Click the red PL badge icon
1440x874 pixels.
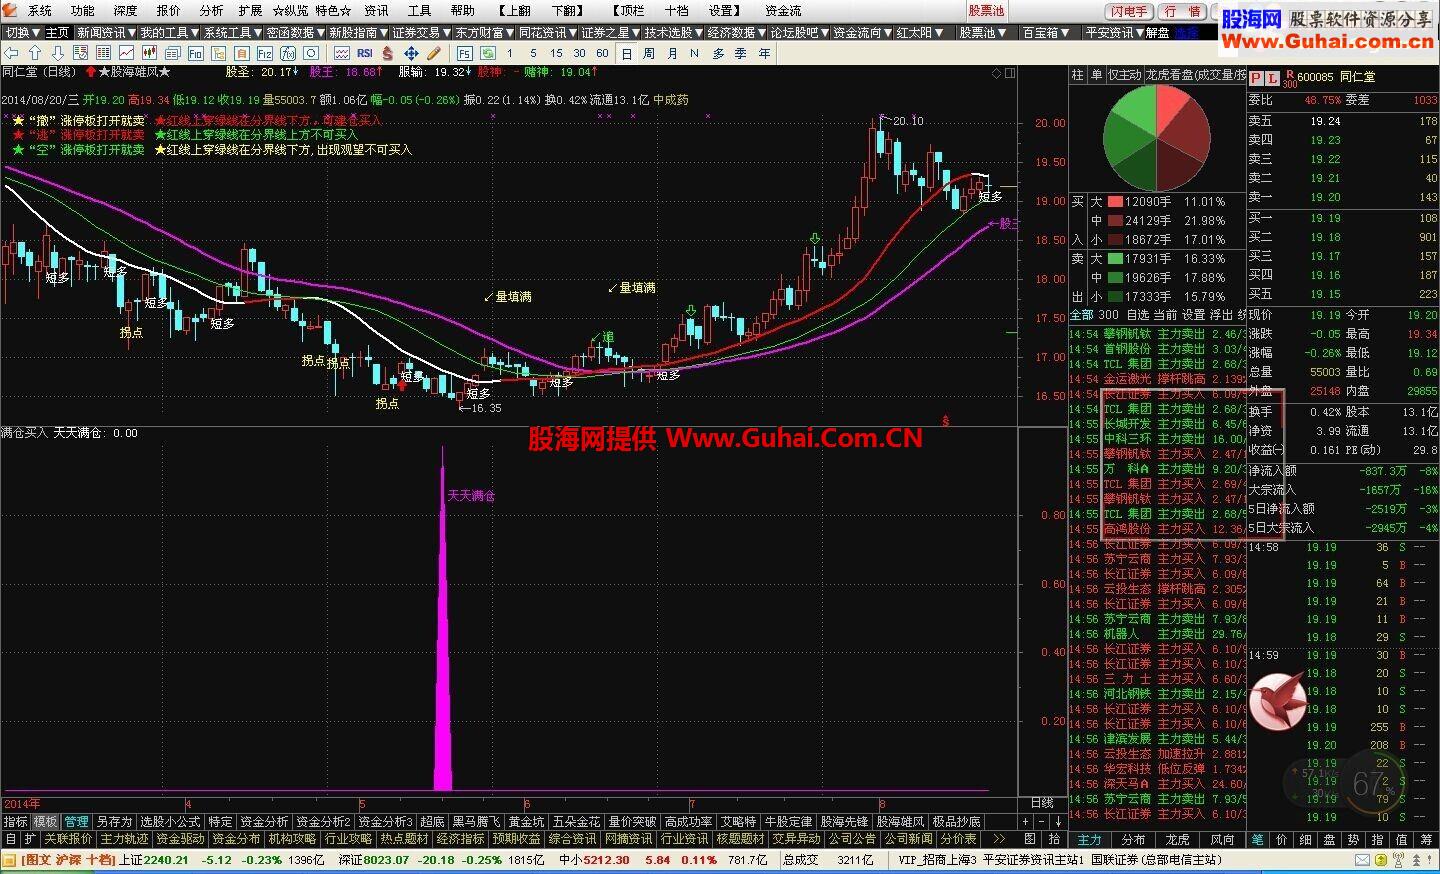coord(1265,77)
